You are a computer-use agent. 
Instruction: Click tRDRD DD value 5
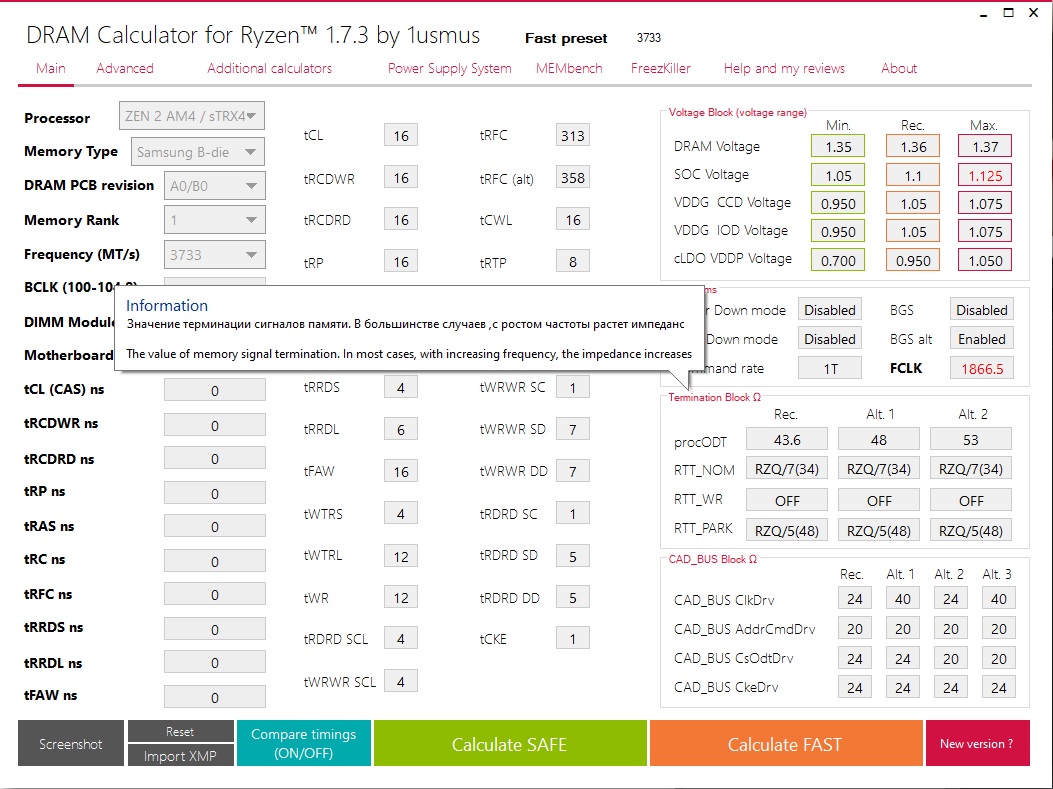pos(573,598)
